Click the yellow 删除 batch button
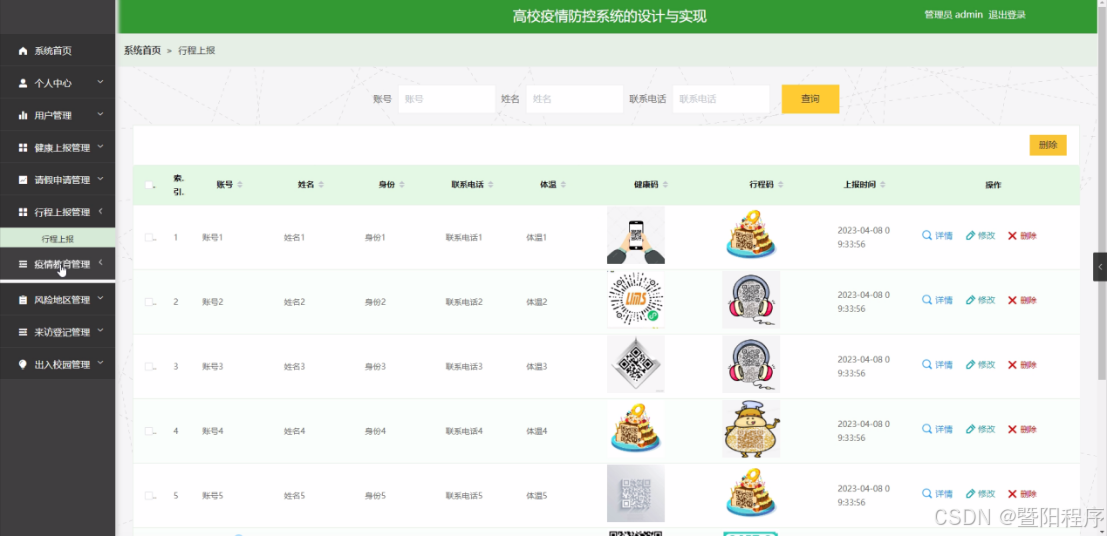Screen dimensions: 1108x537 (1047, 145)
